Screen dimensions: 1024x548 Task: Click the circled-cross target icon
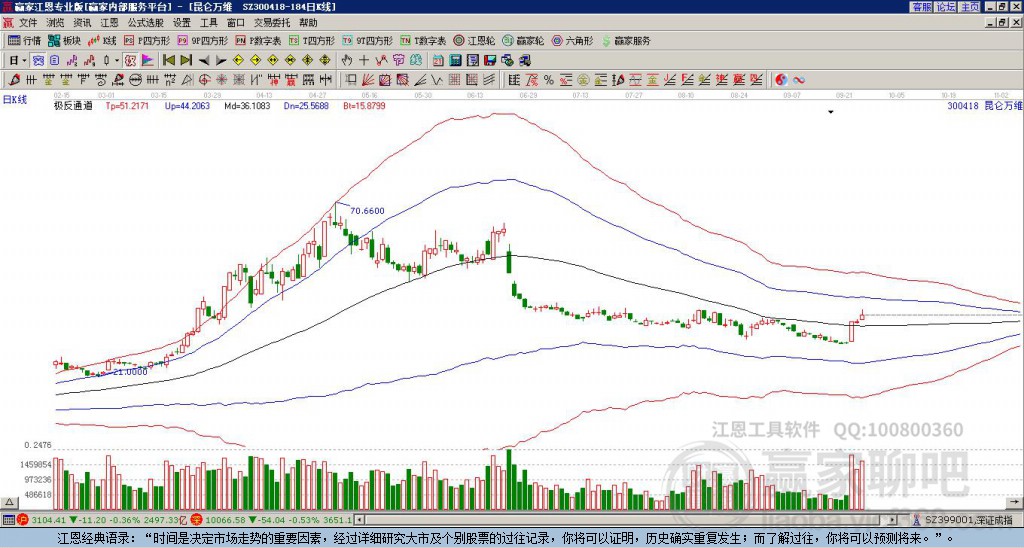click(x=204, y=80)
